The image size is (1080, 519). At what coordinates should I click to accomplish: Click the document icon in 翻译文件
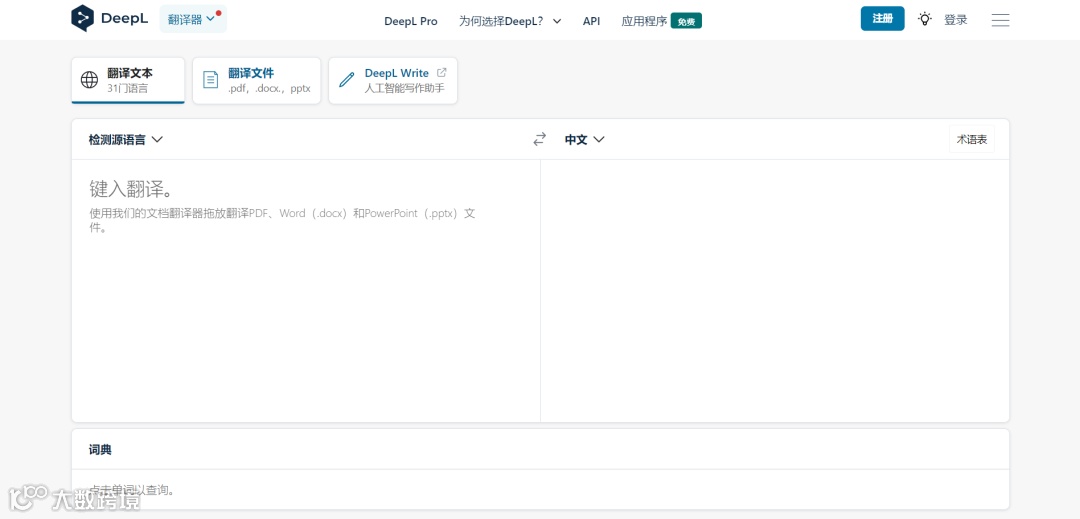(x=210, y=80)
